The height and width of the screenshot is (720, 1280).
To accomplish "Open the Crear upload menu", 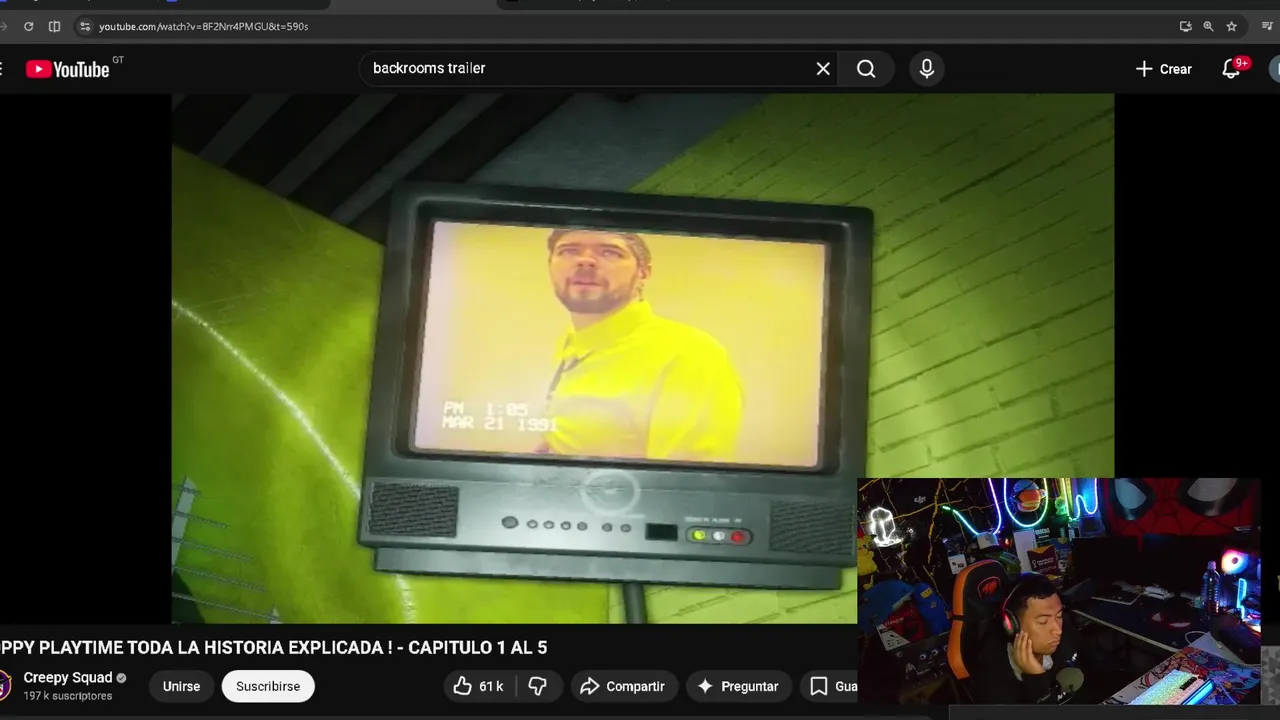I will (1164, 69).
